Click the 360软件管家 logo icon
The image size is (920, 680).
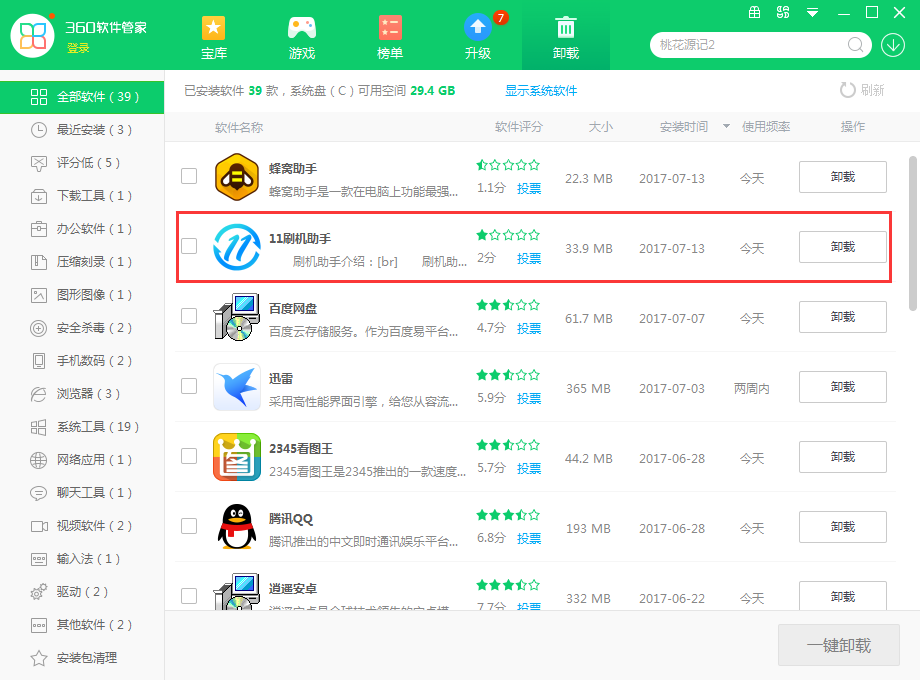pos(34,36)
